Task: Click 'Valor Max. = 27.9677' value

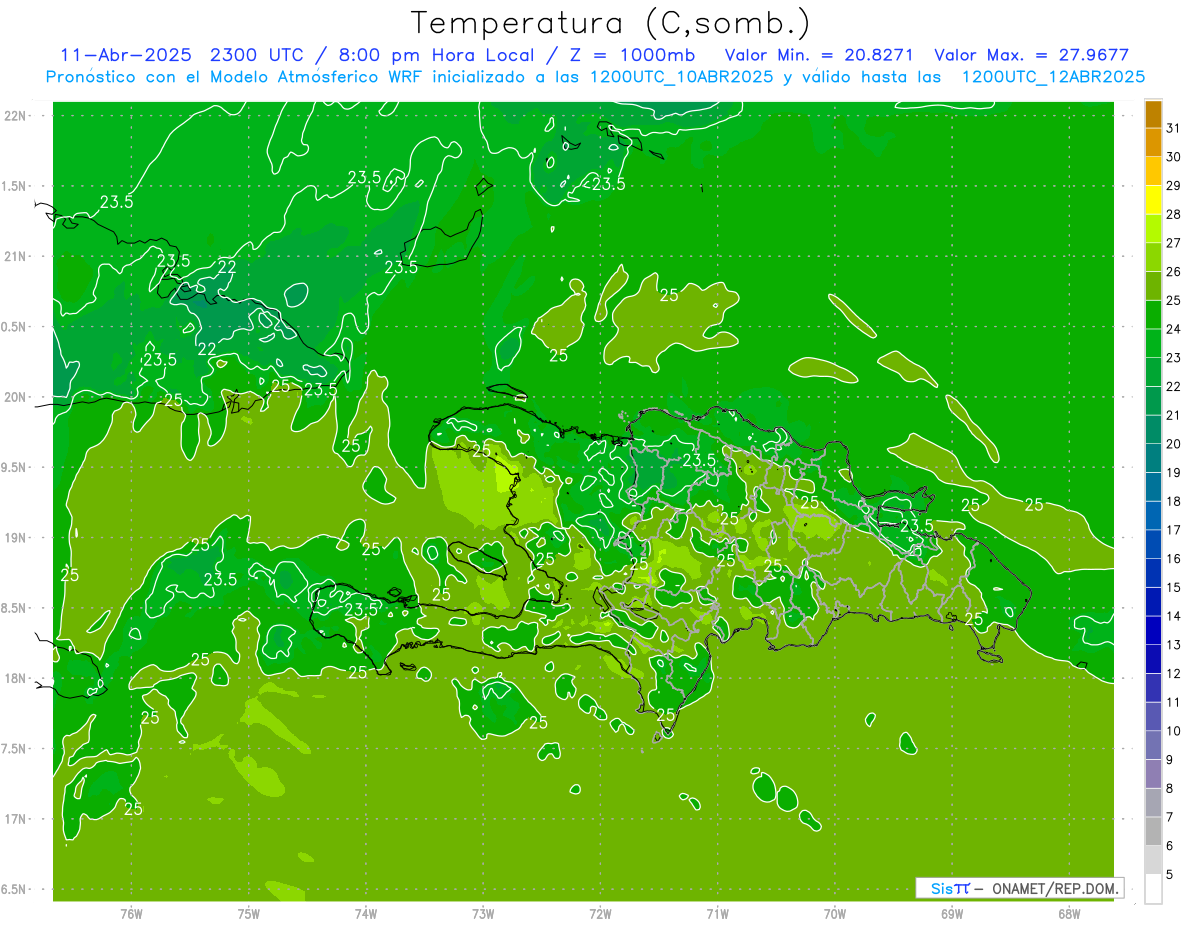Action: (x=1031, y=55)
